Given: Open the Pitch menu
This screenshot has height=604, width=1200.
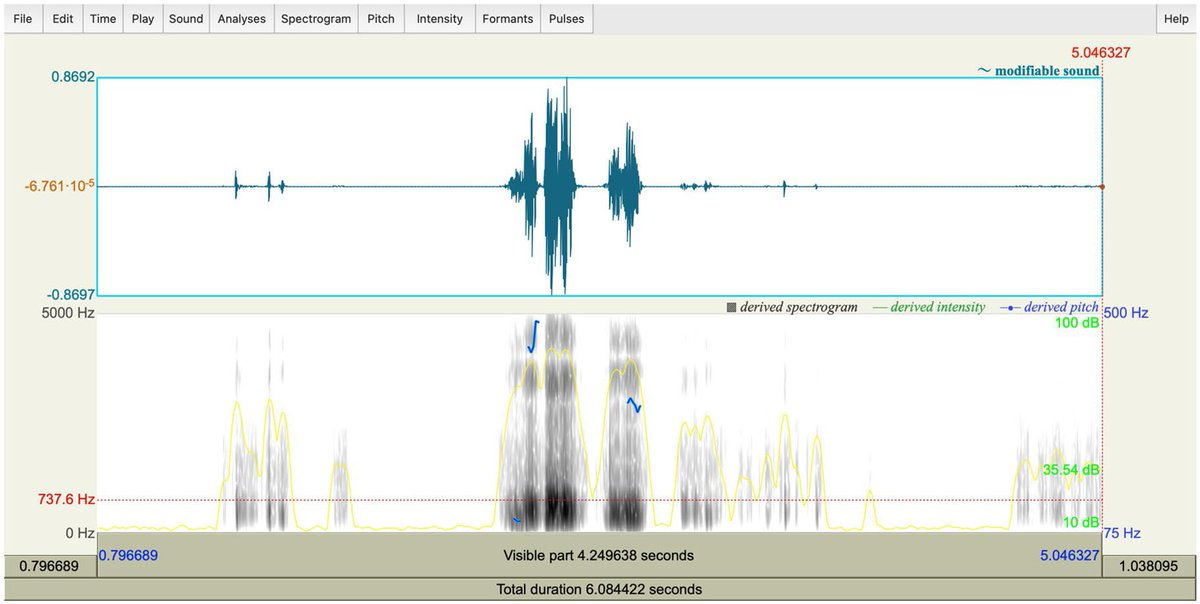Looking at the screenshot, I should [381, 18].
